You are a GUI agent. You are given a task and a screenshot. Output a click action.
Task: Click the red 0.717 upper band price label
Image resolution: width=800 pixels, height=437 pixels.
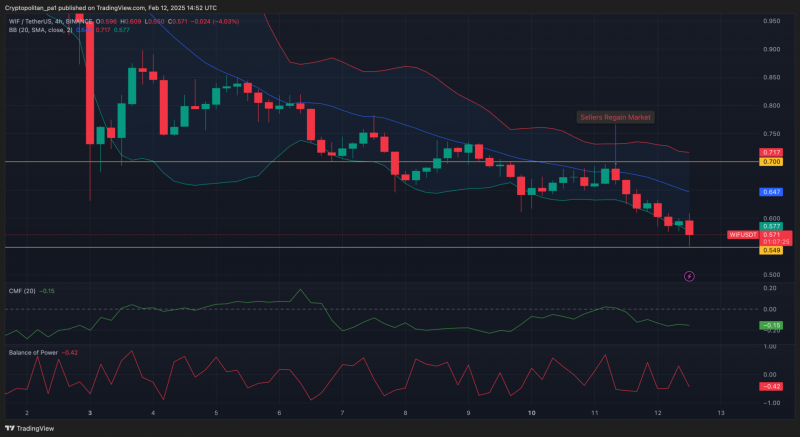click(x=771, y=152)
